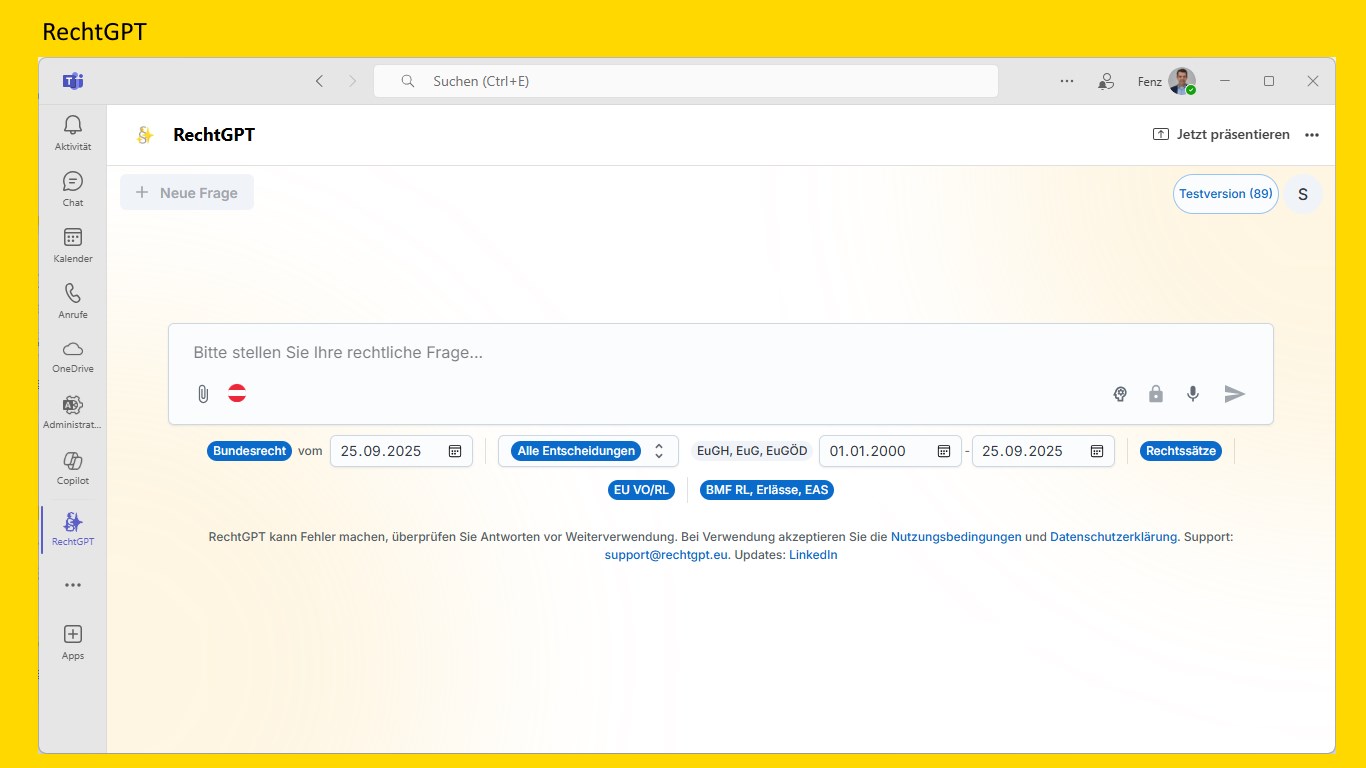
Task: Toggle the Rechtssätze filter chip
Action: [1181, 451]
